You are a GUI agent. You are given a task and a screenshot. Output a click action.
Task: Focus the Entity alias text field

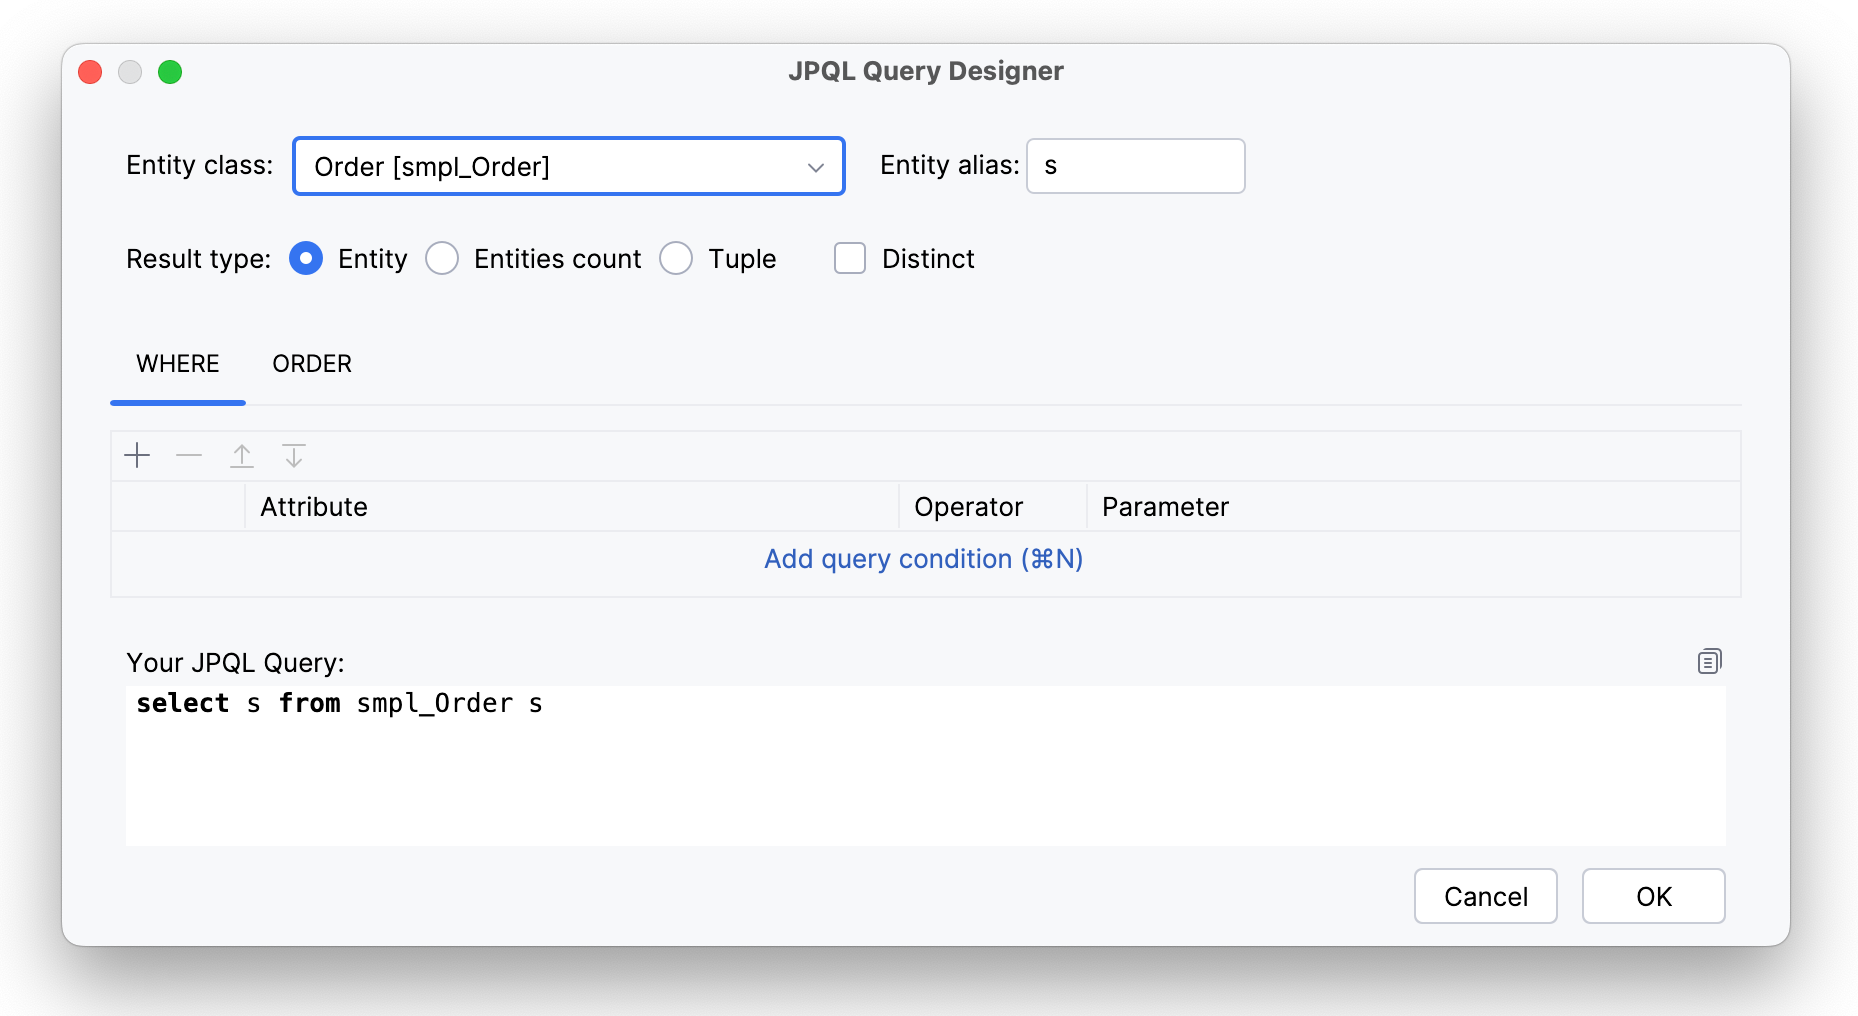(1135, 166)
